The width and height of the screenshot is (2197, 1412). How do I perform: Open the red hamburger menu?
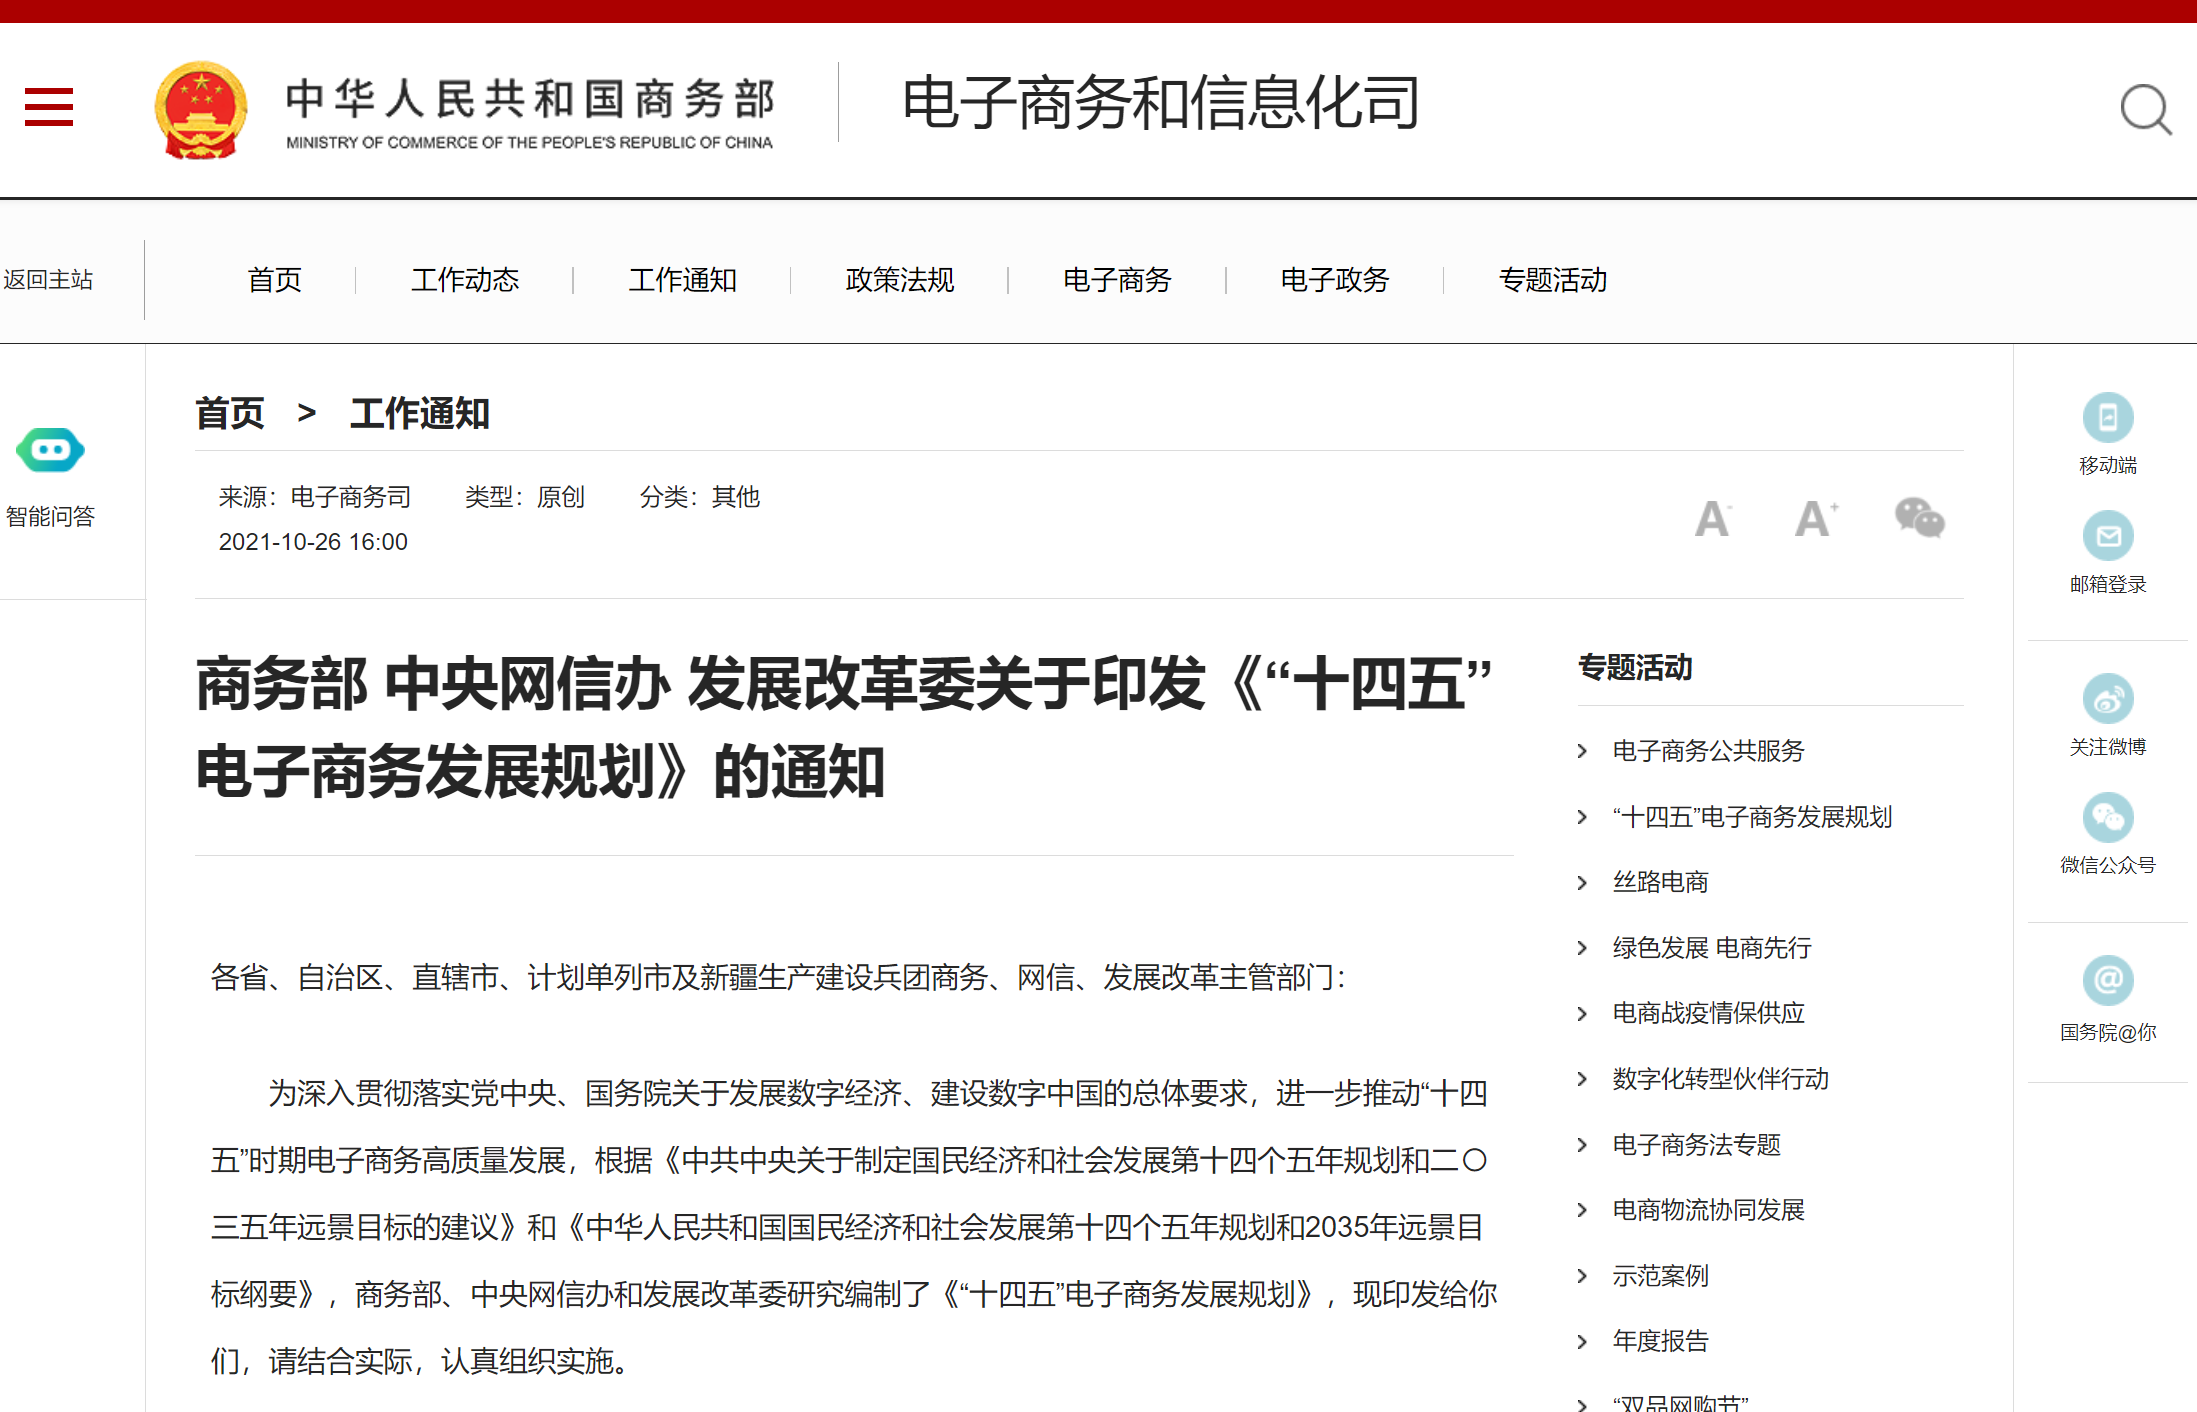point(49,107)
